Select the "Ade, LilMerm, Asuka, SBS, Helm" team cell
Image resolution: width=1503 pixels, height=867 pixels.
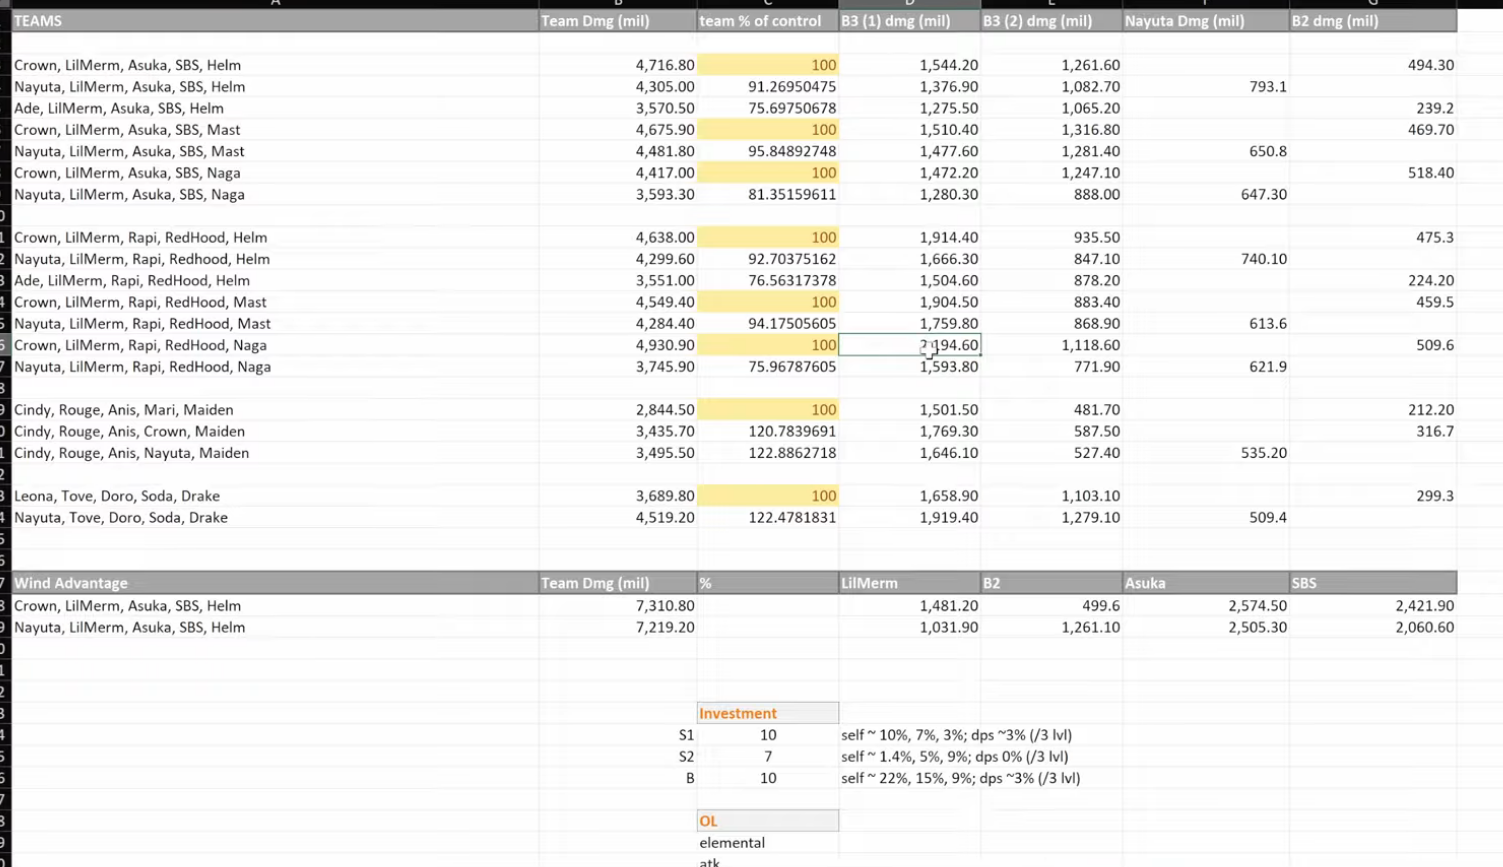[275, 108]
